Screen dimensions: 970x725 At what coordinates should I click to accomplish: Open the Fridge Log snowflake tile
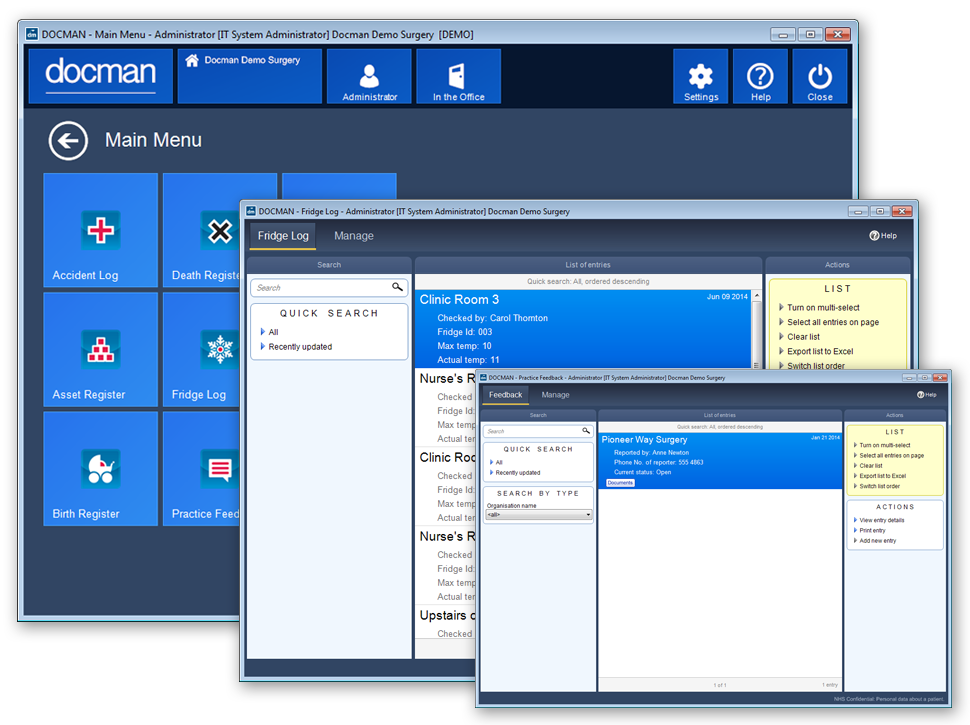point(202,350)
